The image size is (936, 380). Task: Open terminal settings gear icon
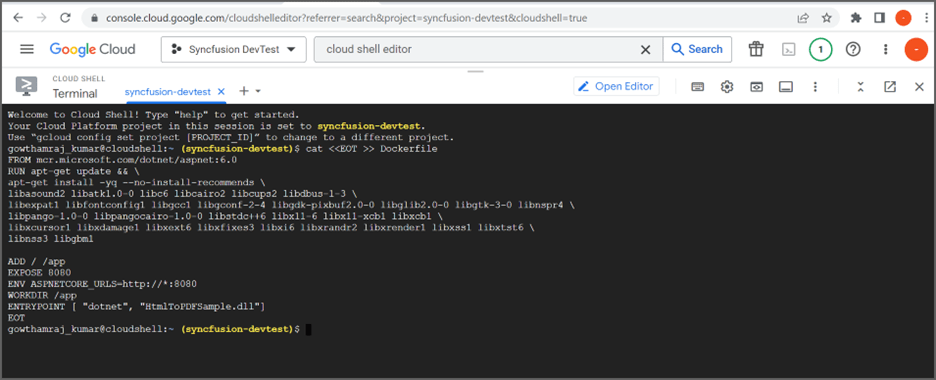pyautogui.click(x=726, y=87)
